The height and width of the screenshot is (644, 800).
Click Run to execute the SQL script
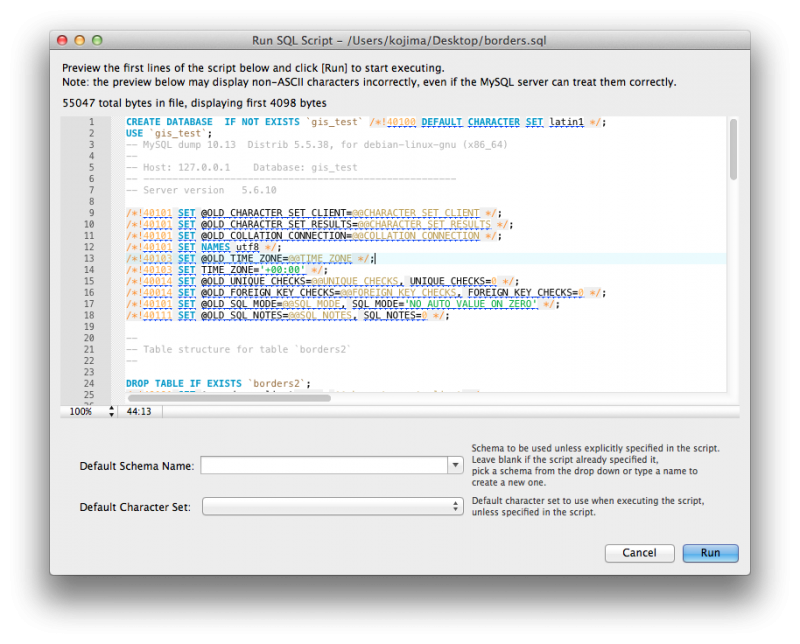pos(710,553)
